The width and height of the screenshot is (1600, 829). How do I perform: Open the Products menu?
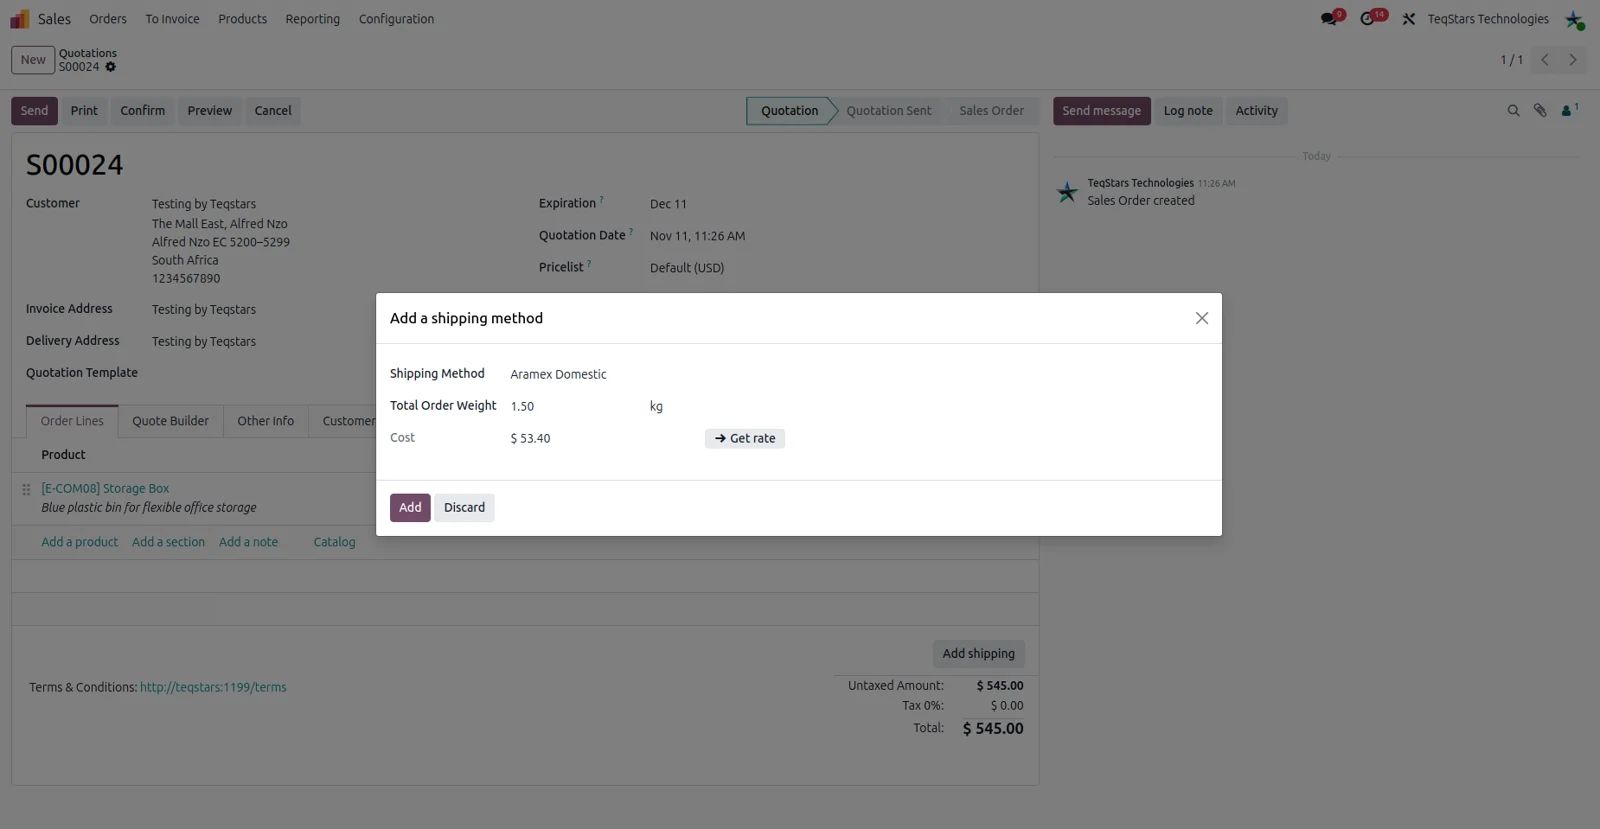point(243,19)
